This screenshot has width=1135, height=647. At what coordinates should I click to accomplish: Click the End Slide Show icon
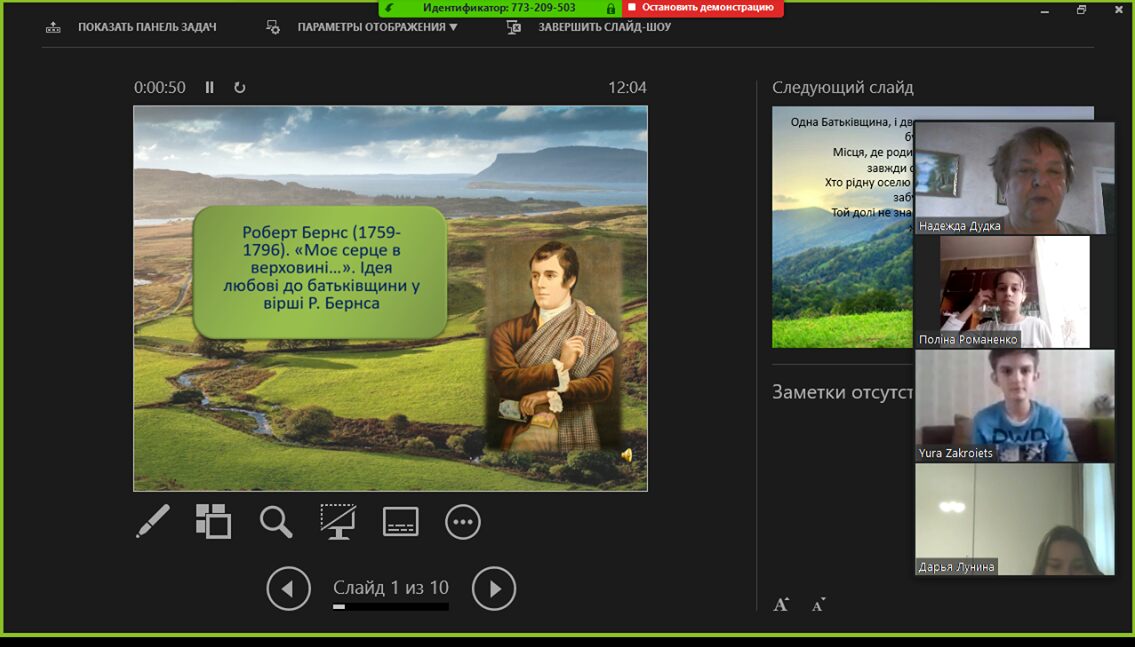[x=513, y=28]
